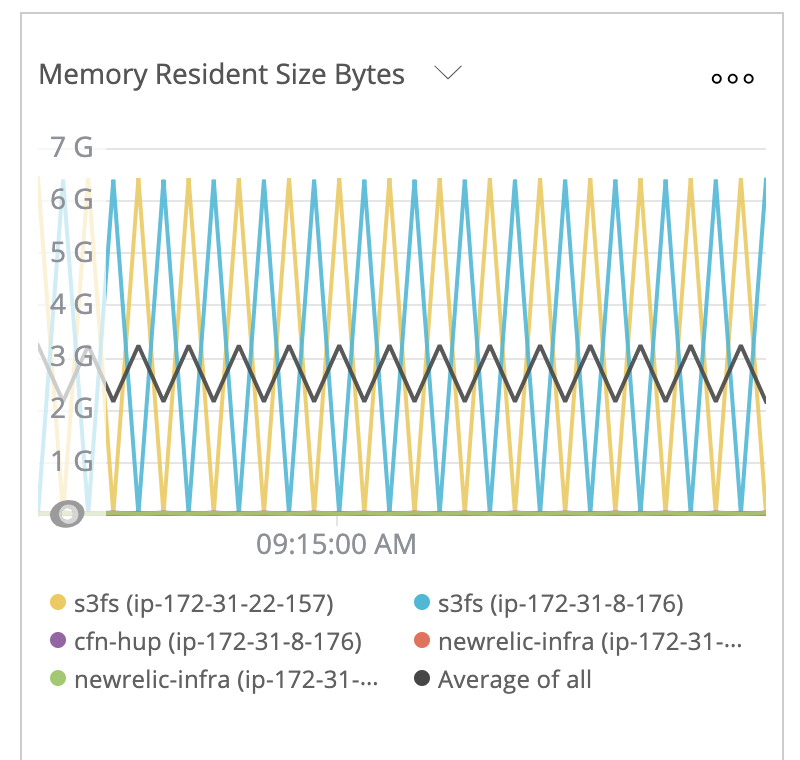The width and height of the screenshot is (800, 760).
Task: Expand the metric selector chevron beside the title
Action: [x=449, y=72]
